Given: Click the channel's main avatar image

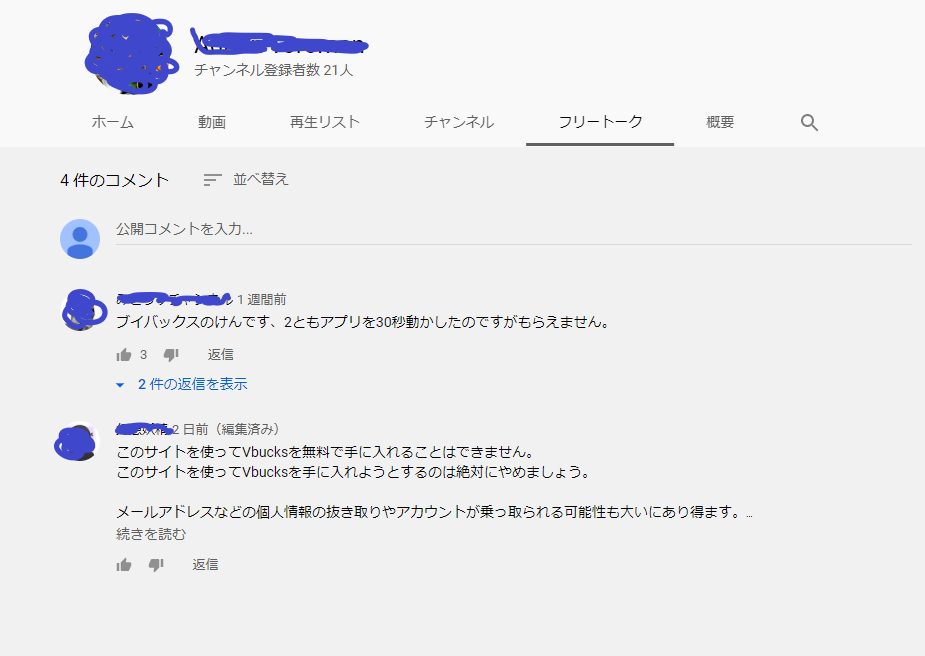Looking at the screenshot, I should pos(131,54).
